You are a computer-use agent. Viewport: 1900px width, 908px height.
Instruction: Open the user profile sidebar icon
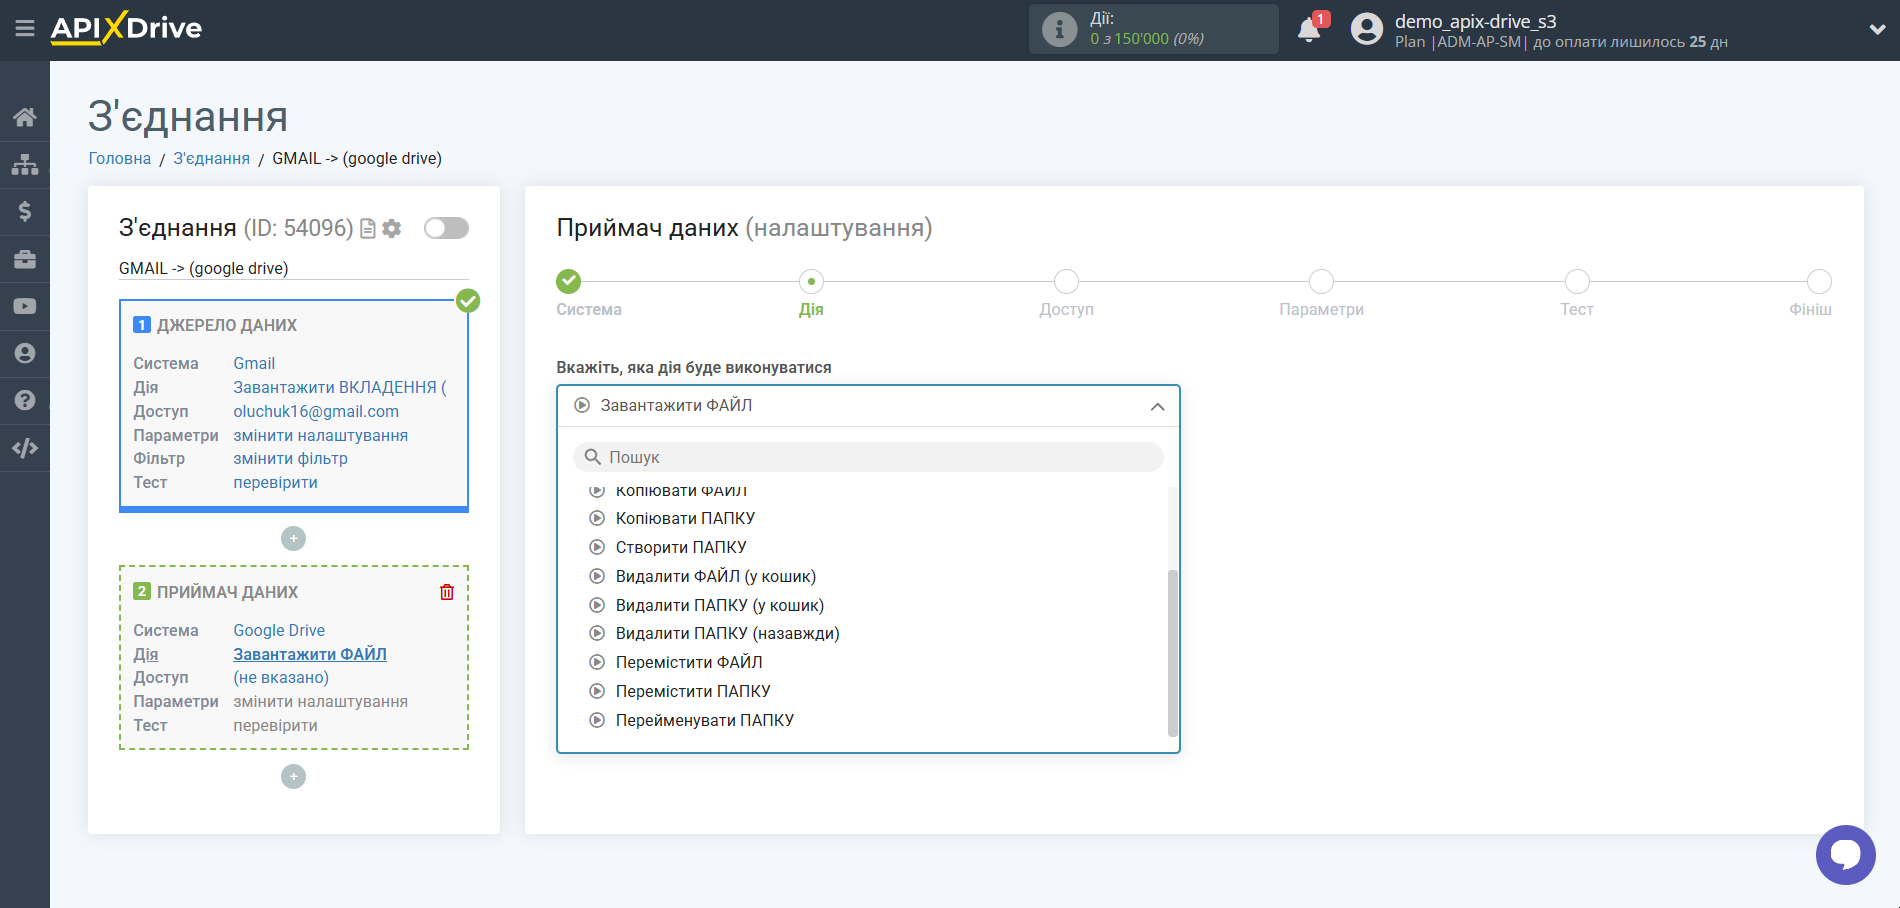coord(25,353)
